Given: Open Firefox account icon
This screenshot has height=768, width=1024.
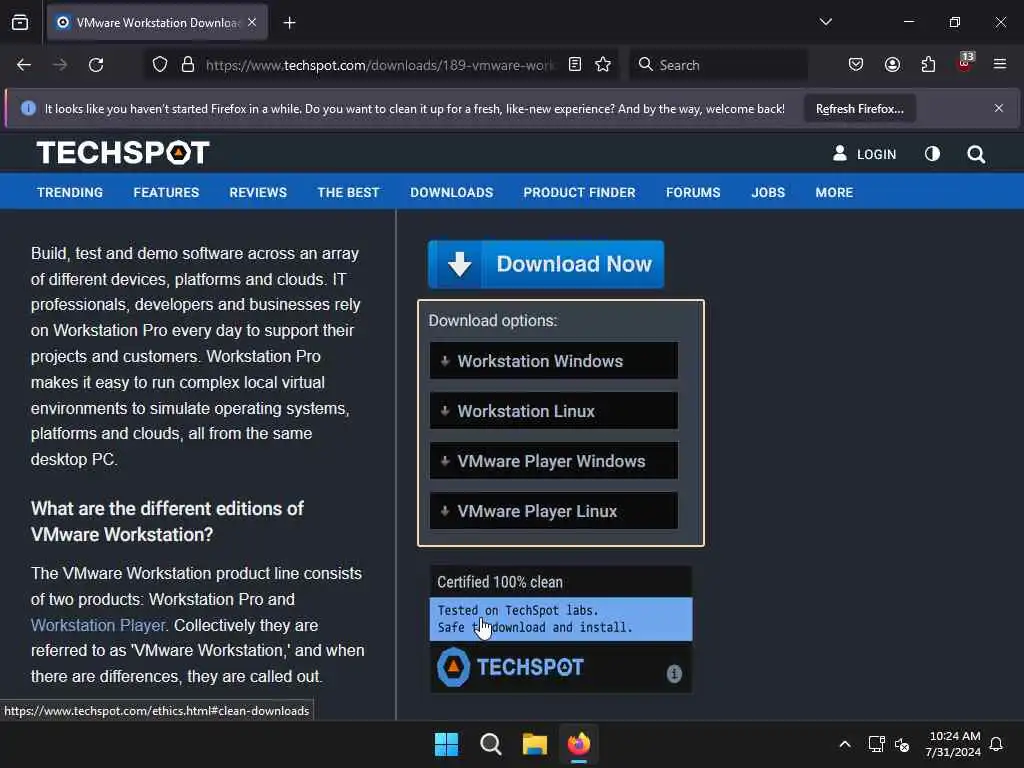Looking at the screenshot, I should click(892, 65).
